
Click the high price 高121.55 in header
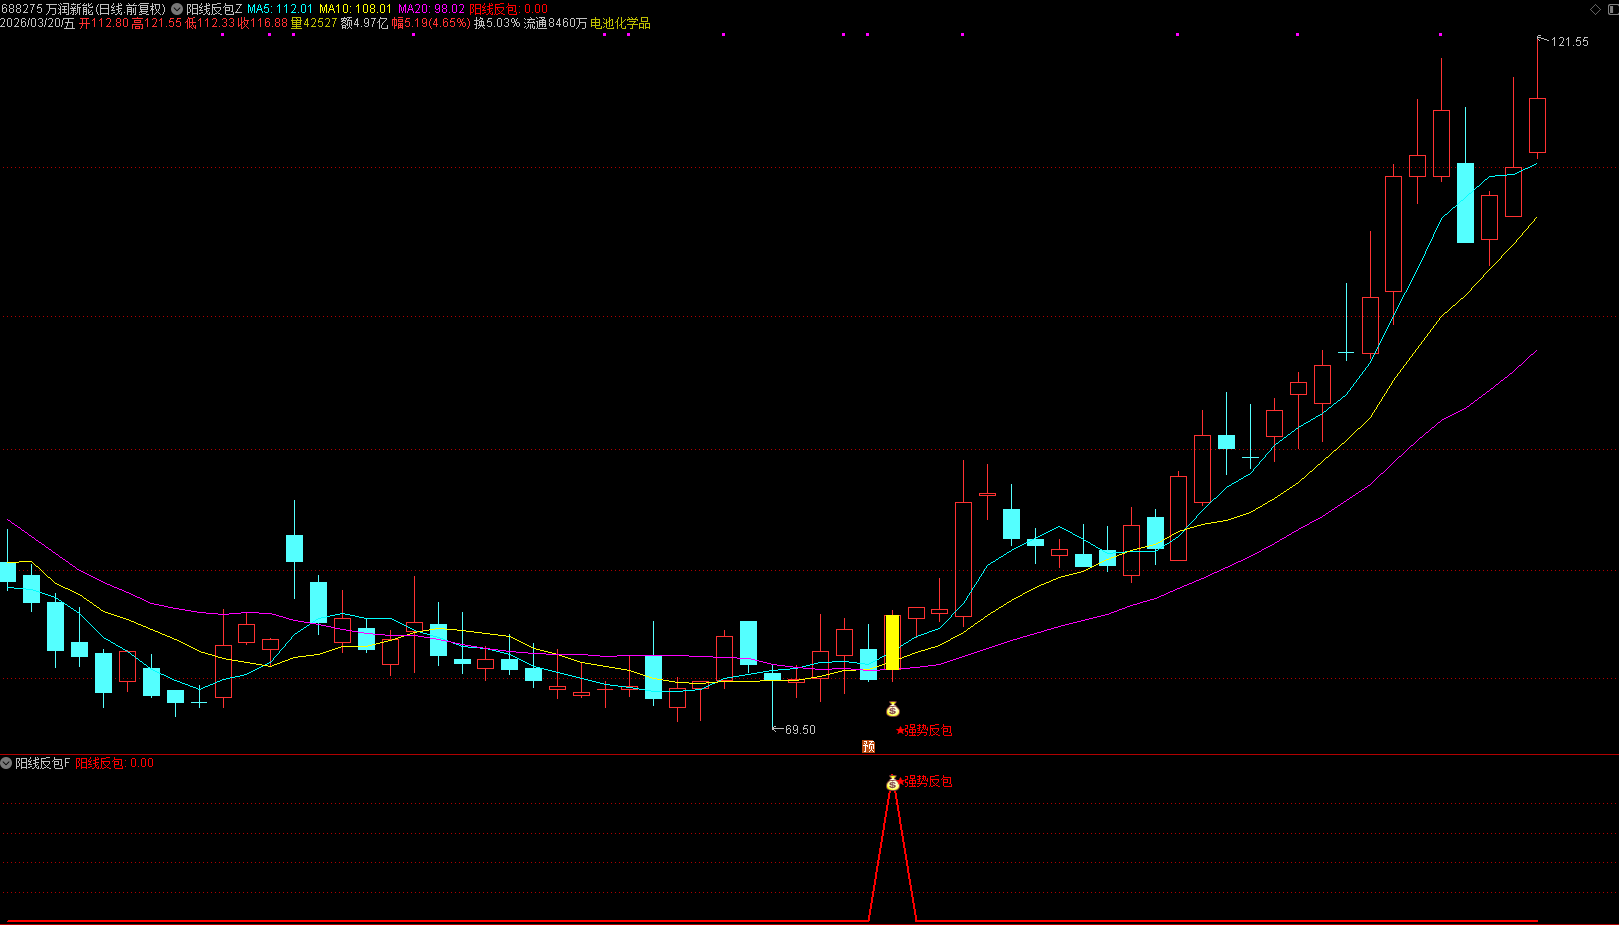tap(157, 23)
